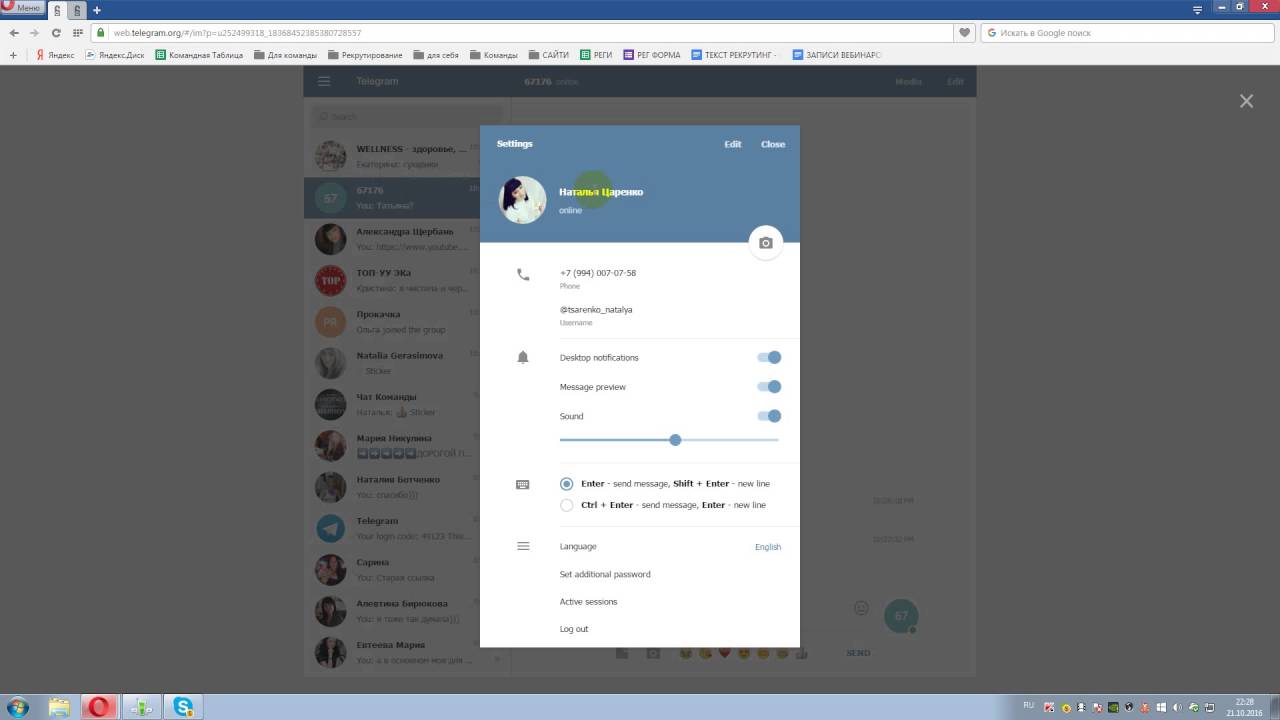Click the heart bookmark icon in the address bar
The height and width of the screenshot is (720, 1280).
pos(964,33)
